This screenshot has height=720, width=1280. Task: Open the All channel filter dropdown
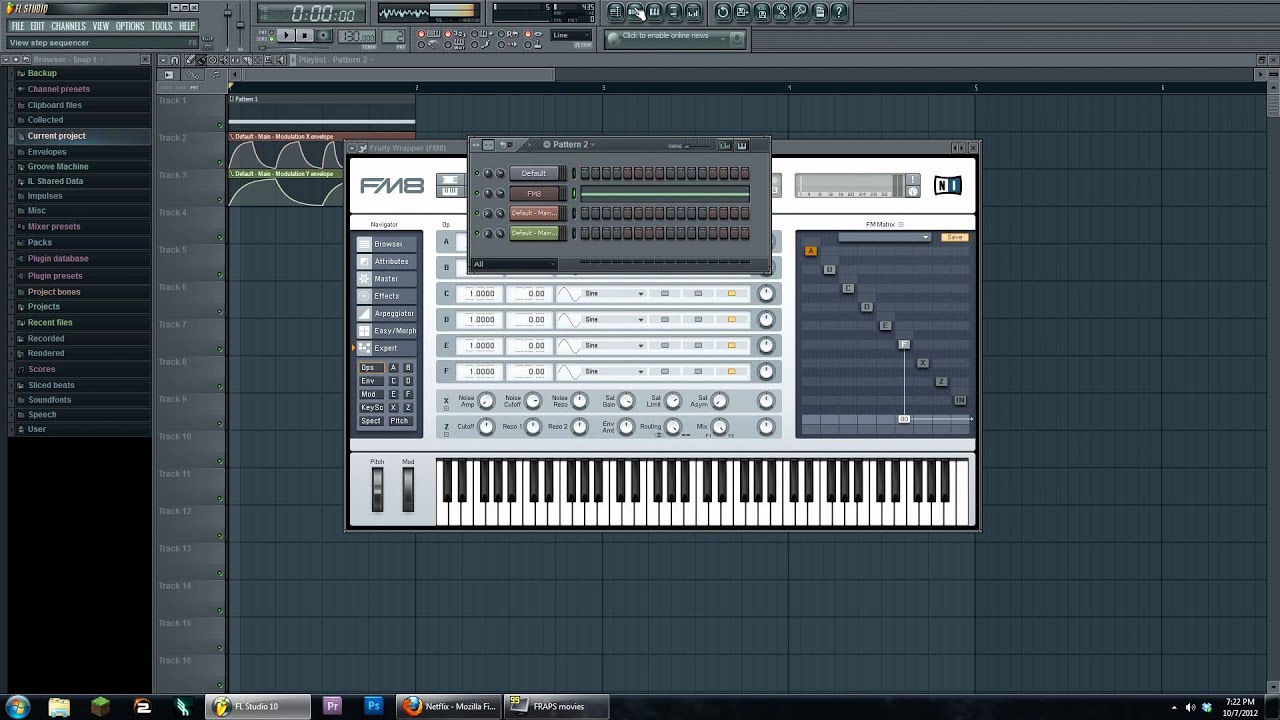[x=514, y=264]
